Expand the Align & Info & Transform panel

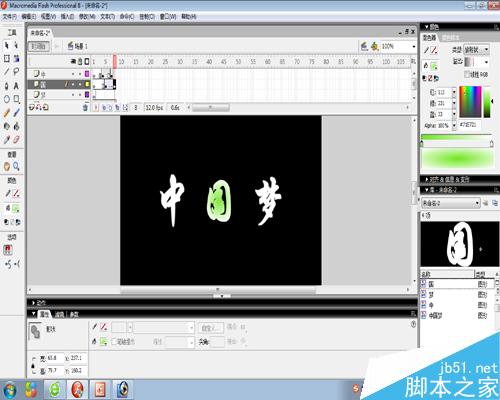[x=427, y=179]
